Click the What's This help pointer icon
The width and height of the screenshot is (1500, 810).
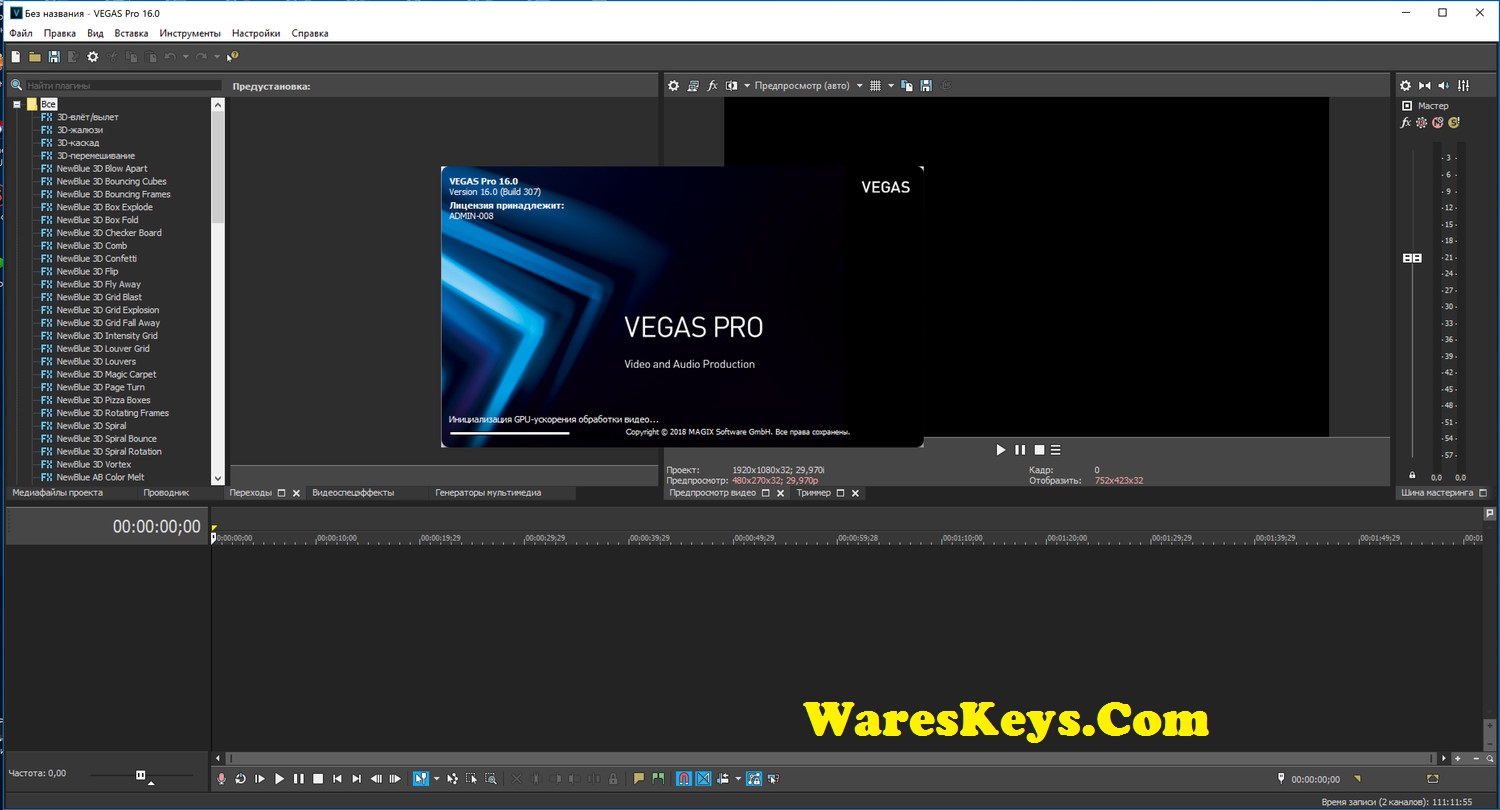(233, 57)
